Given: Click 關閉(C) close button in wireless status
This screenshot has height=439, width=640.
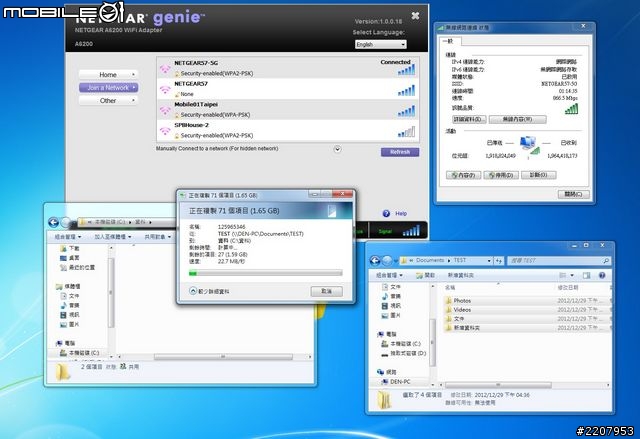Looking at the screenshot, I should (x=574, y=194).
